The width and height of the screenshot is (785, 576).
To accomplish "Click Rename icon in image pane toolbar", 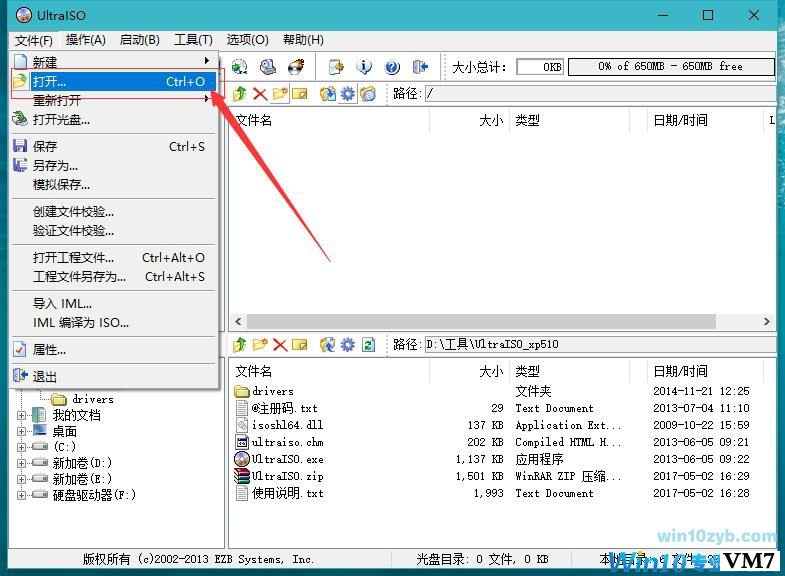I will point(300,94).
